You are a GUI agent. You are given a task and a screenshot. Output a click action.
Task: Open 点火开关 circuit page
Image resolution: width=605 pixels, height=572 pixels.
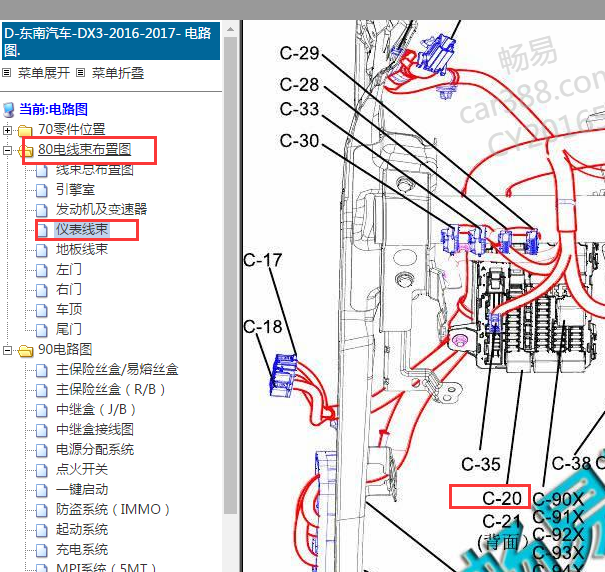pos(82,469)
